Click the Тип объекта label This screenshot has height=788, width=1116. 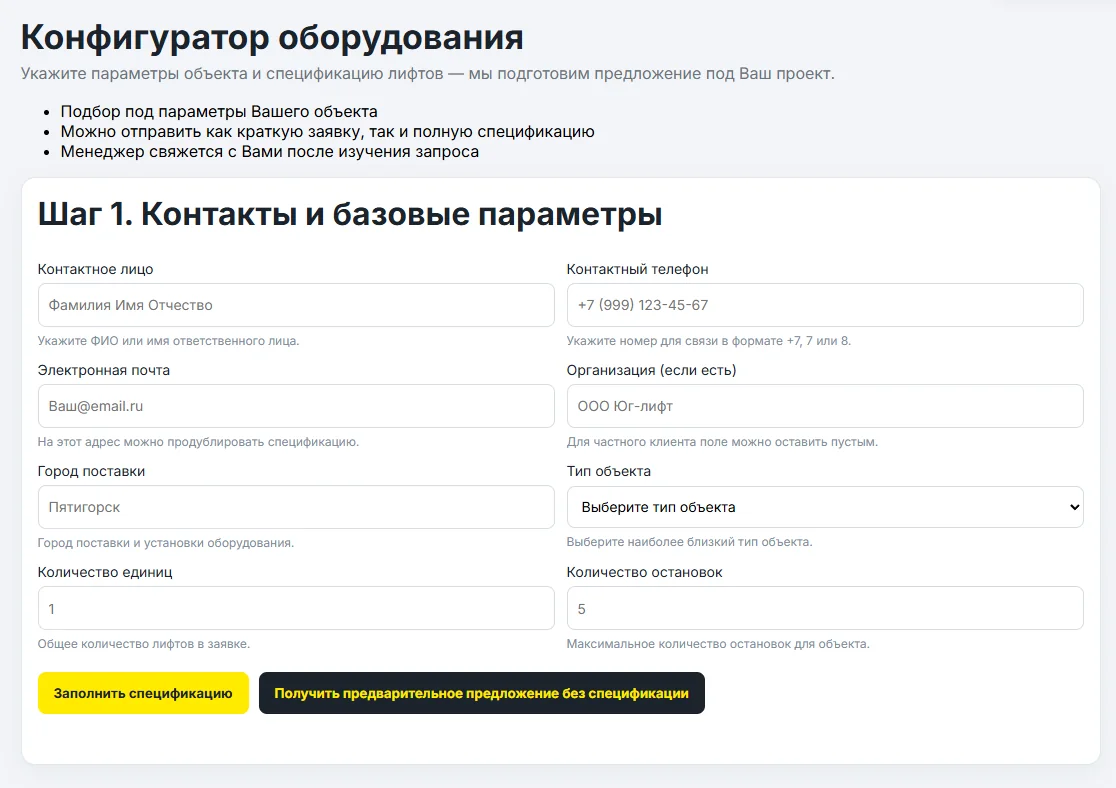609,471
